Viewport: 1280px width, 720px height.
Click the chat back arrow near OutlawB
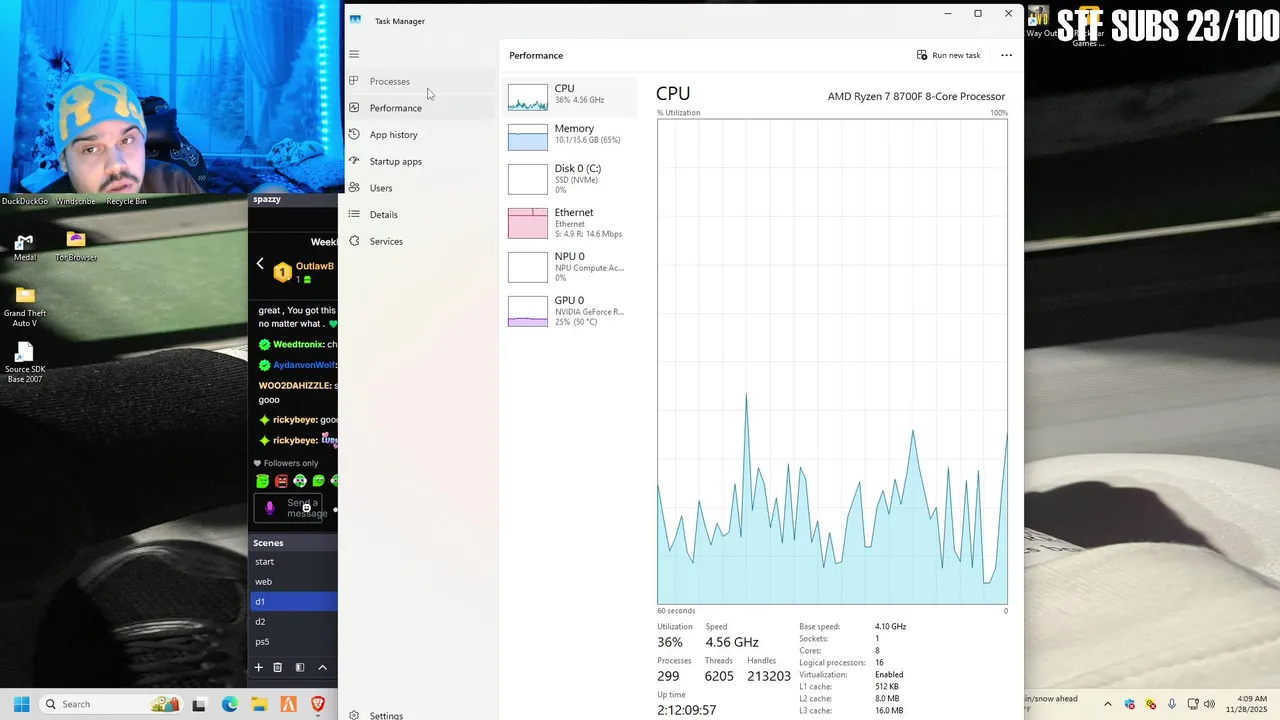click(260, 264)
